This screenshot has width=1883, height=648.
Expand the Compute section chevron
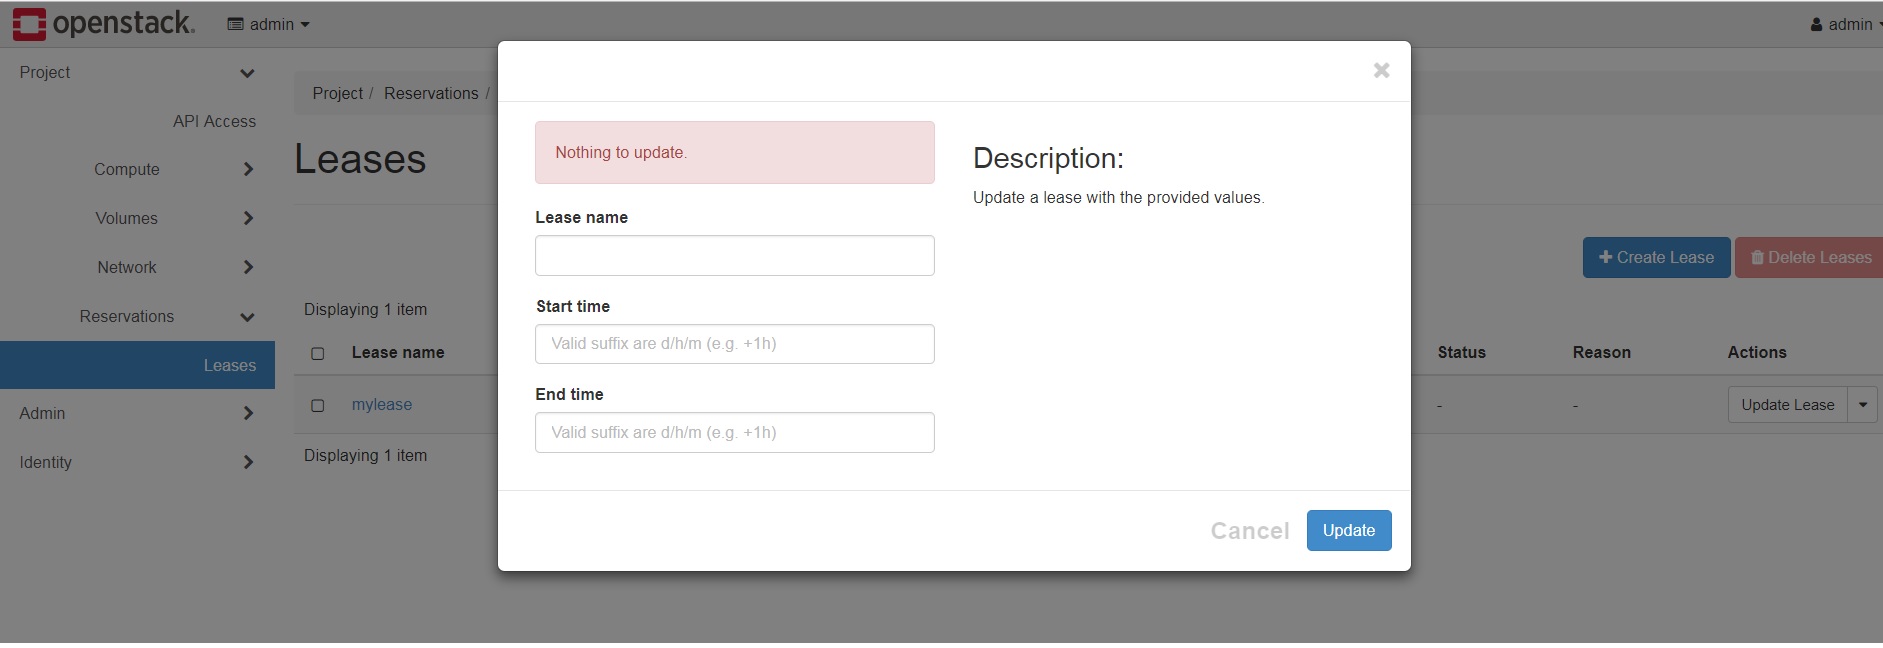tap(248, 170)
